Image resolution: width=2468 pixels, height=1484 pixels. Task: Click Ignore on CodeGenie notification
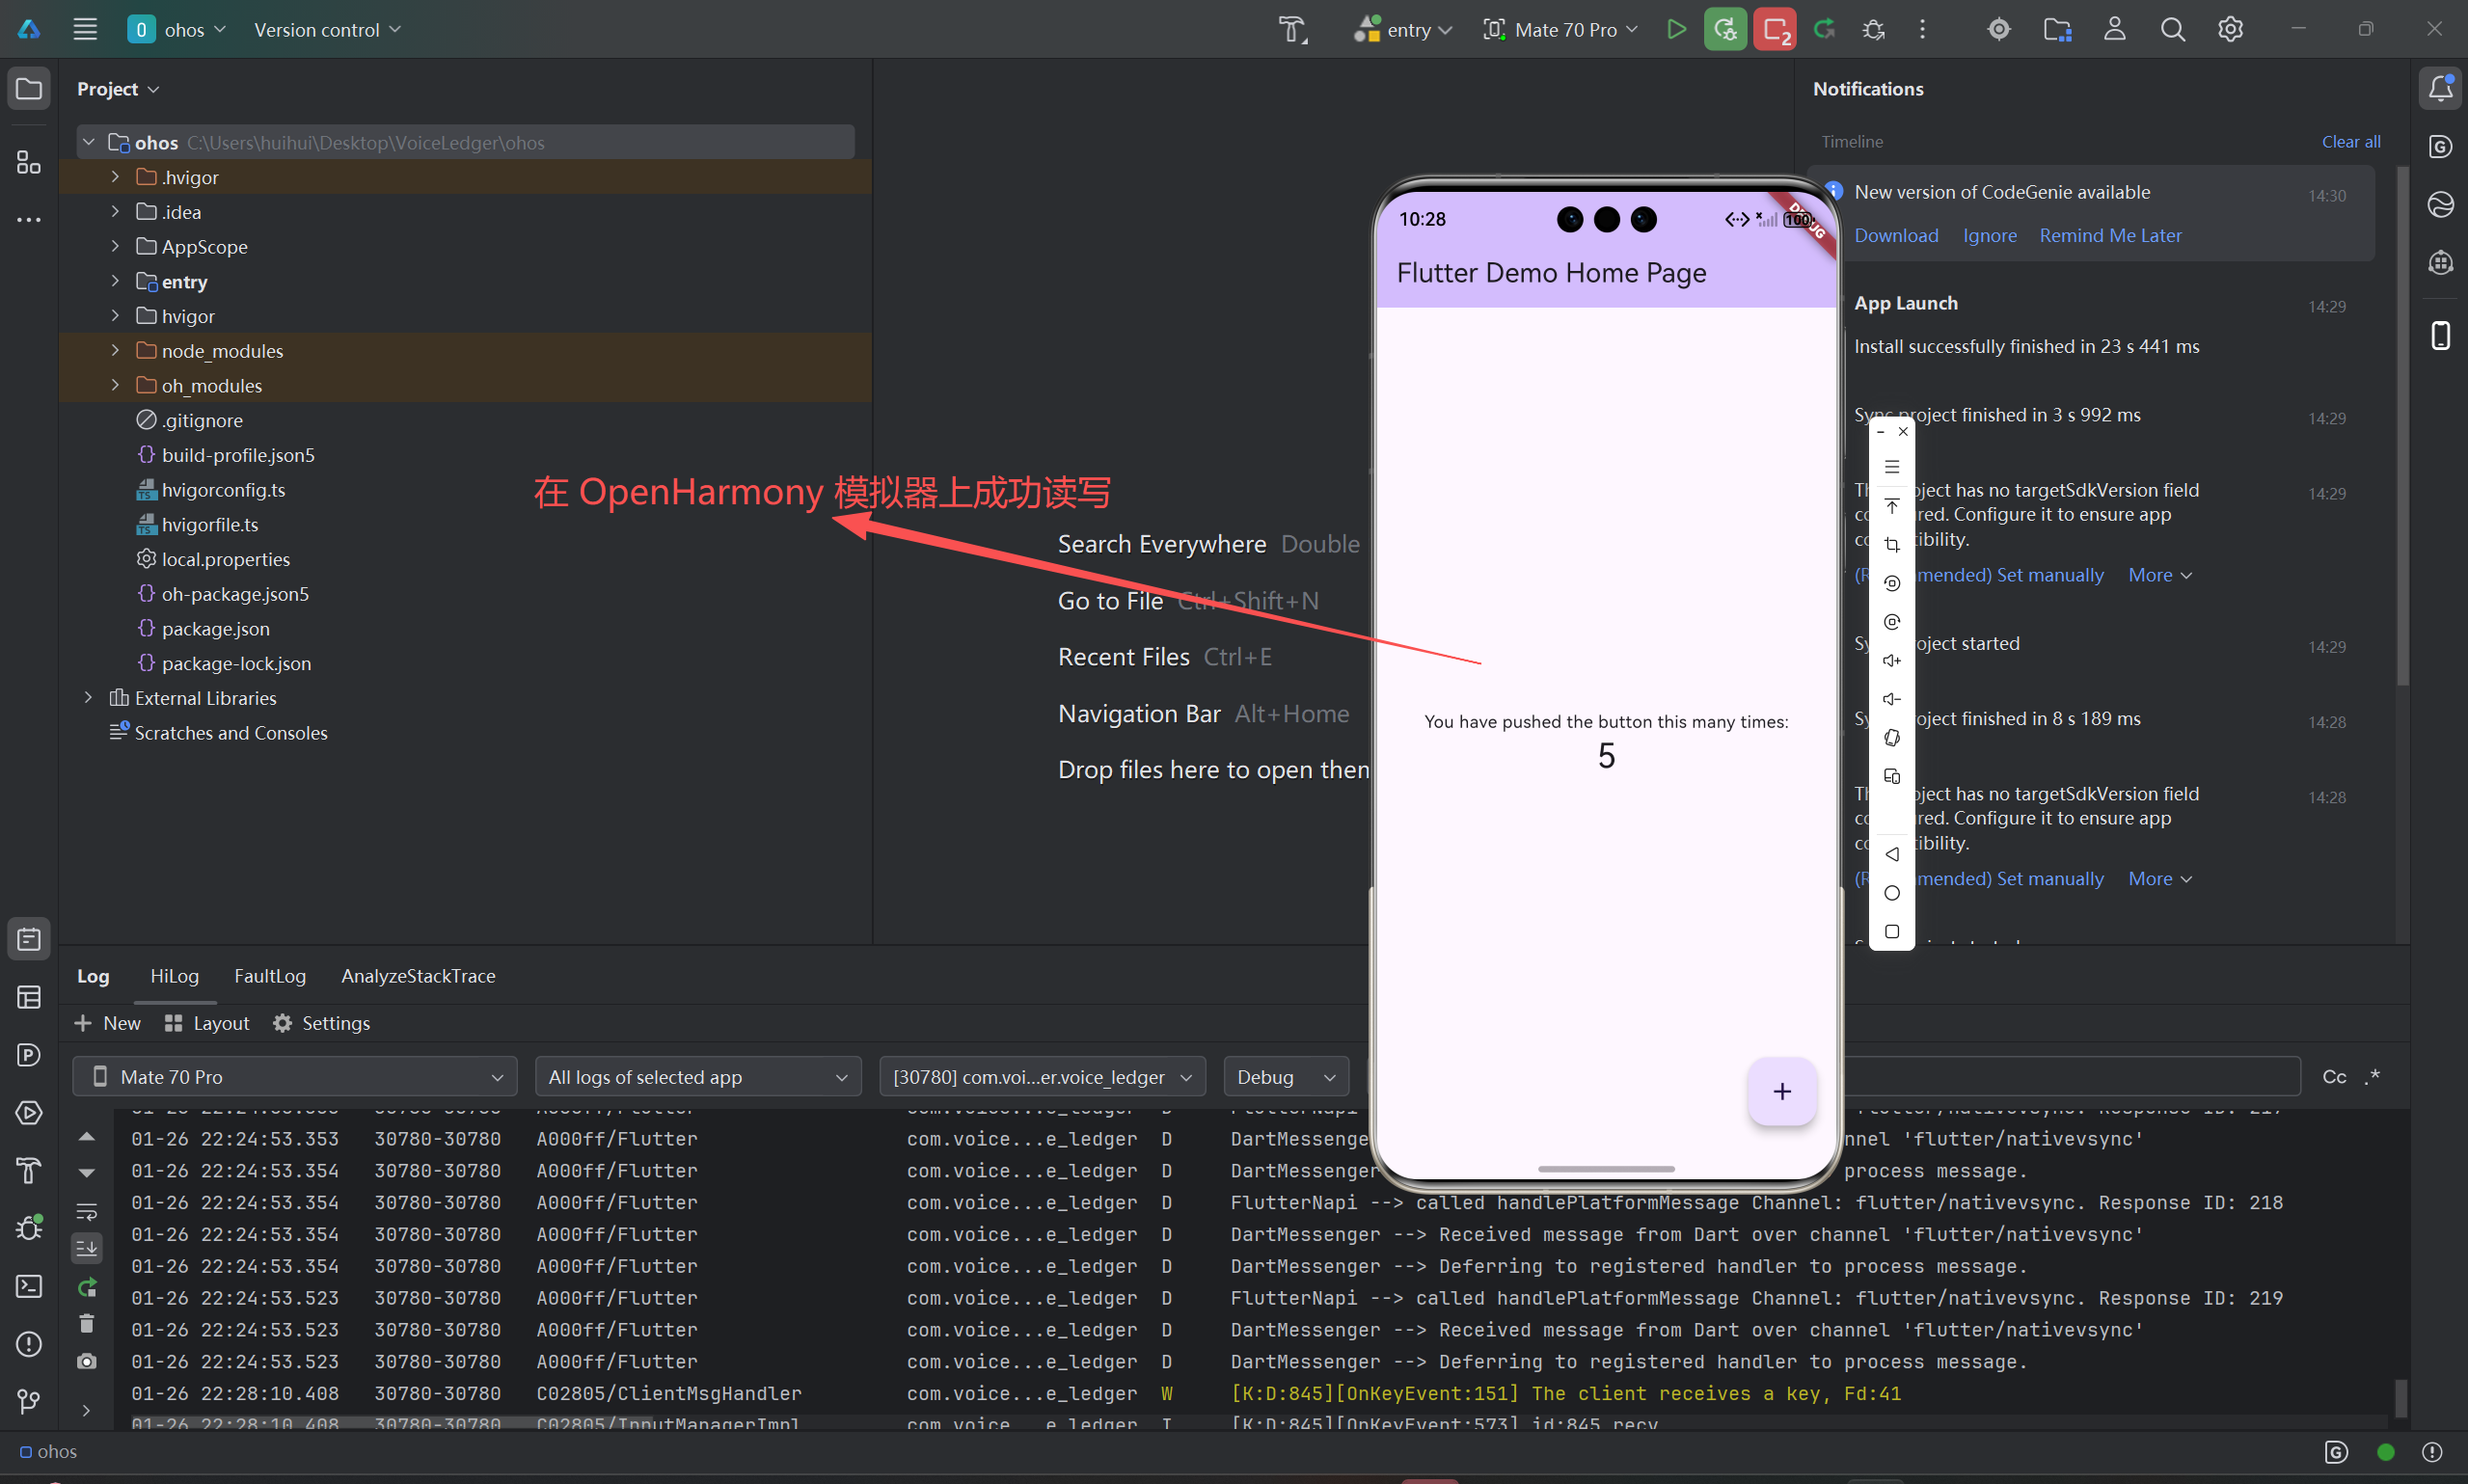(1989, 235)
